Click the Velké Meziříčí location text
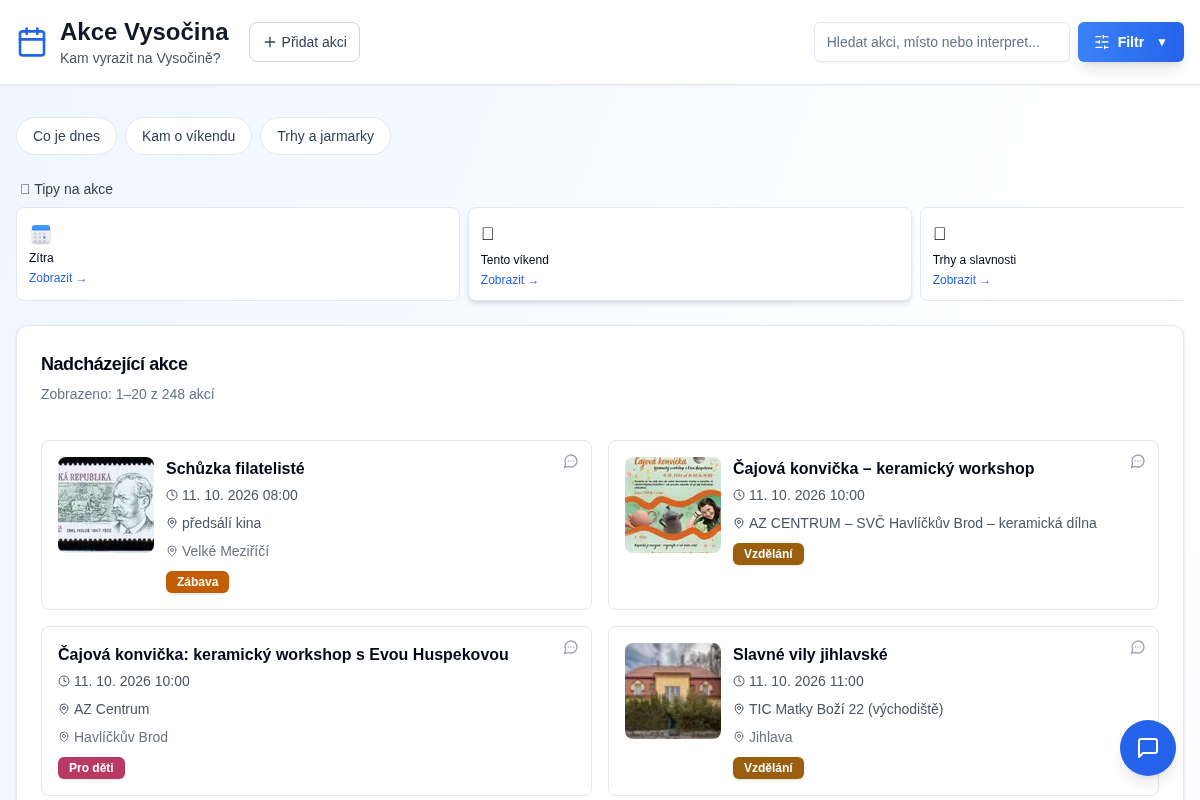This screenshot has width=1200, height=800. [x=225, y=551]
